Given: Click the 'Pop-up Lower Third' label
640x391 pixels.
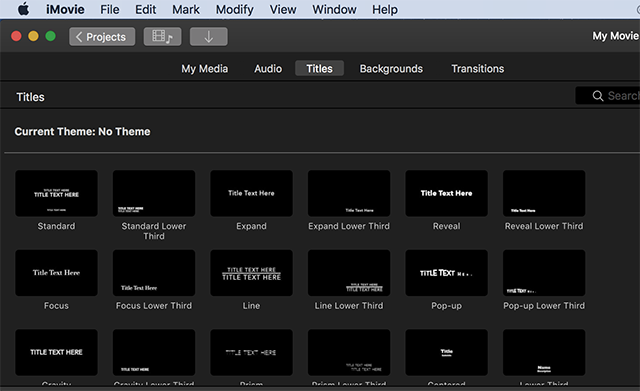Looking at the screenshot, I should pos(544,306).
